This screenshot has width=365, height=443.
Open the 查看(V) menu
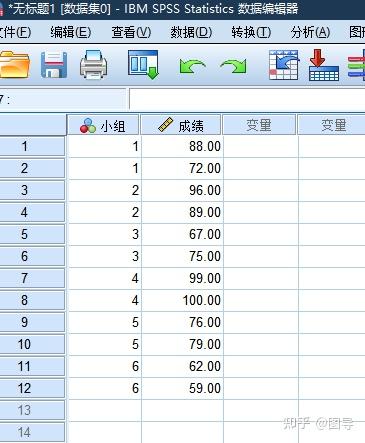click(x=131, y=32)
